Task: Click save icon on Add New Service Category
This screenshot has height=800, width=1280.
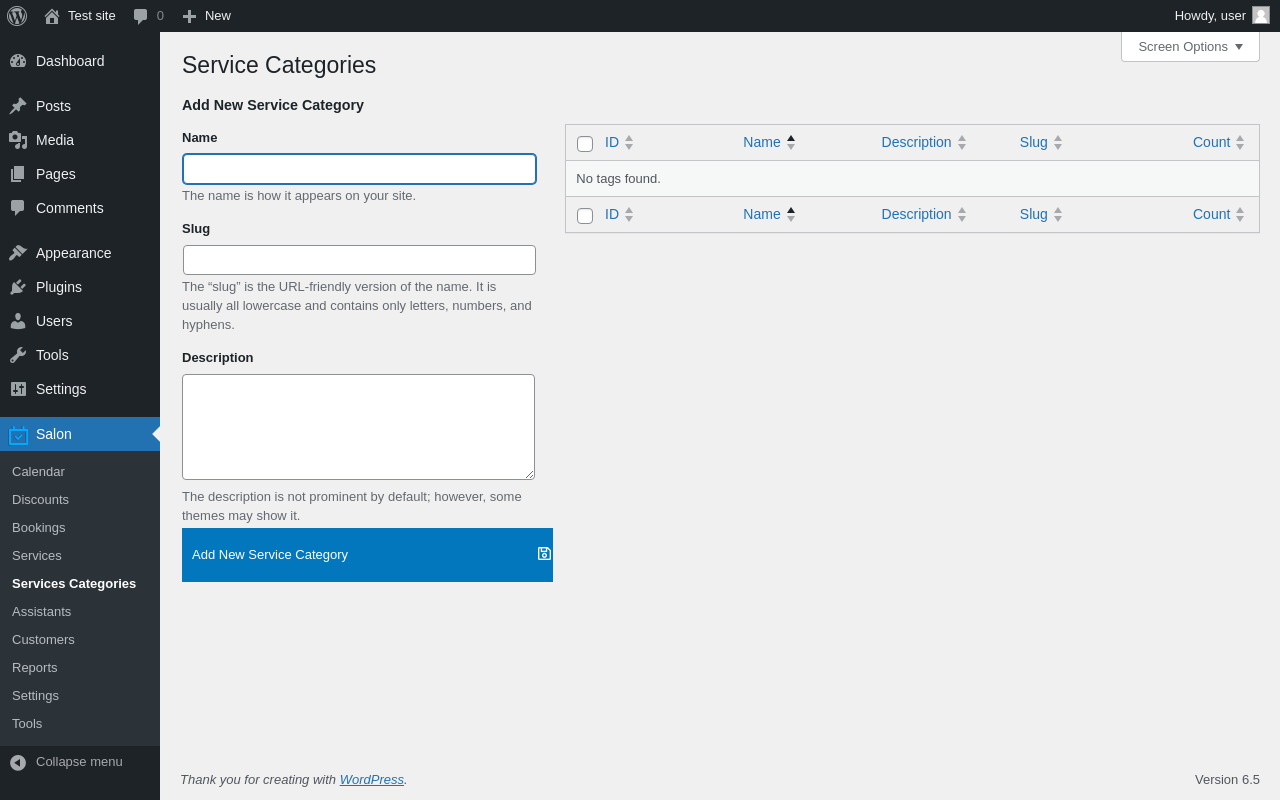Action: coord(544,554)
